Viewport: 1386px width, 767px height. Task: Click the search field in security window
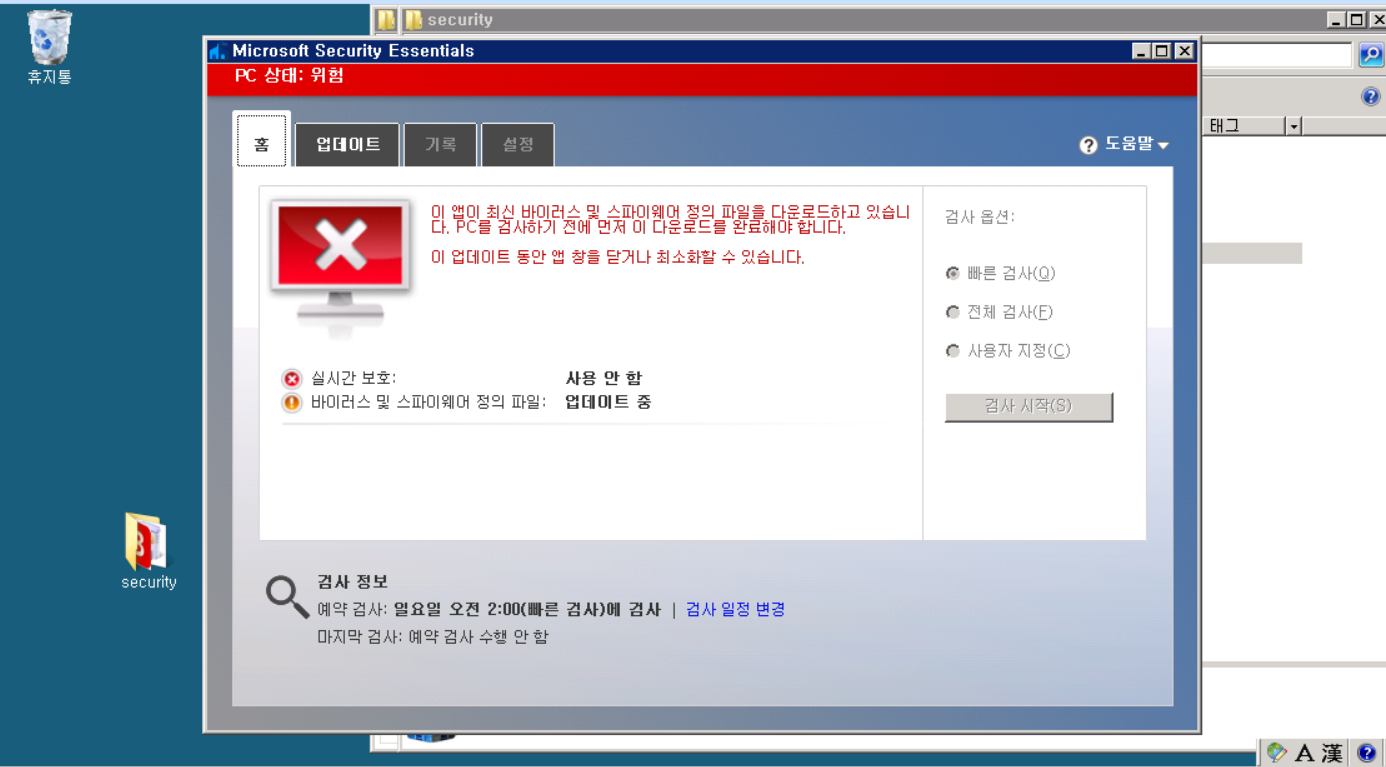pyautogui.click(x=1277, y=55)
